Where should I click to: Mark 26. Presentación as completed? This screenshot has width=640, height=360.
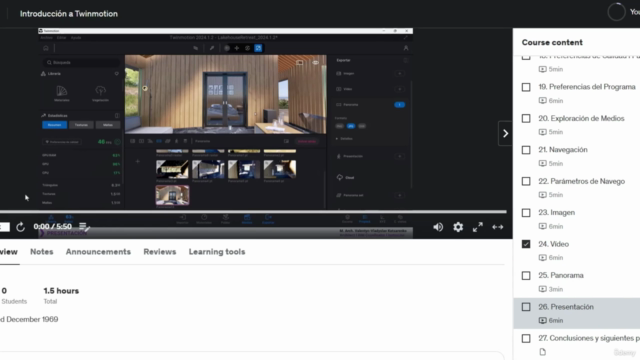(526, 307)
